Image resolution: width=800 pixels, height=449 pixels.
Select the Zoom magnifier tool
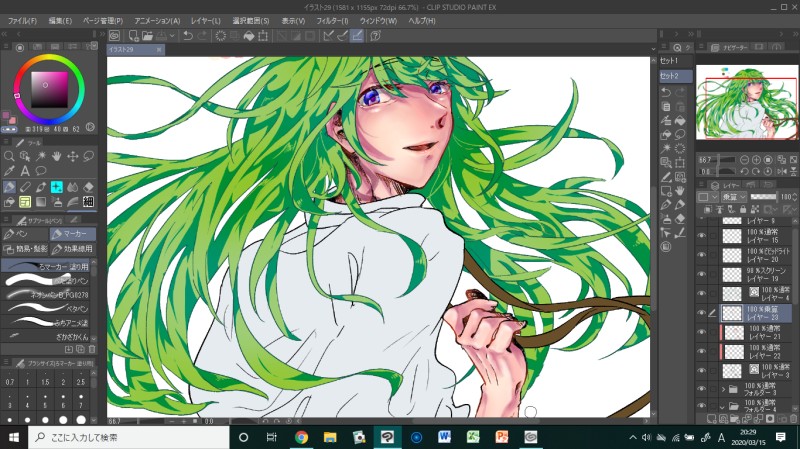(9, 156)
